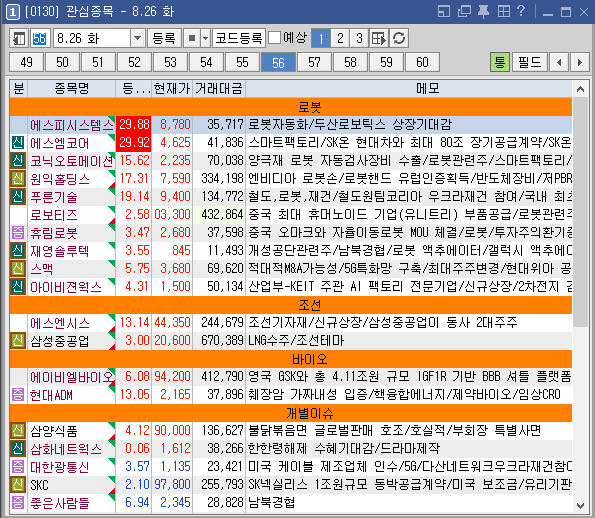
Task: Click the list panel toggle icon left of 56
Action: tap(19, 38)
